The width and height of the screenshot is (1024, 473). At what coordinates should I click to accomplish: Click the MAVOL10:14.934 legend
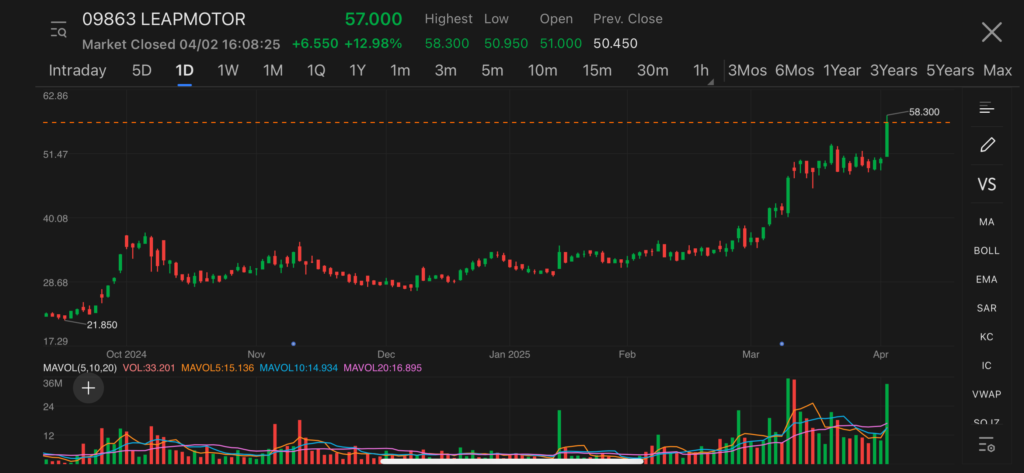click(x=298, y=368)
